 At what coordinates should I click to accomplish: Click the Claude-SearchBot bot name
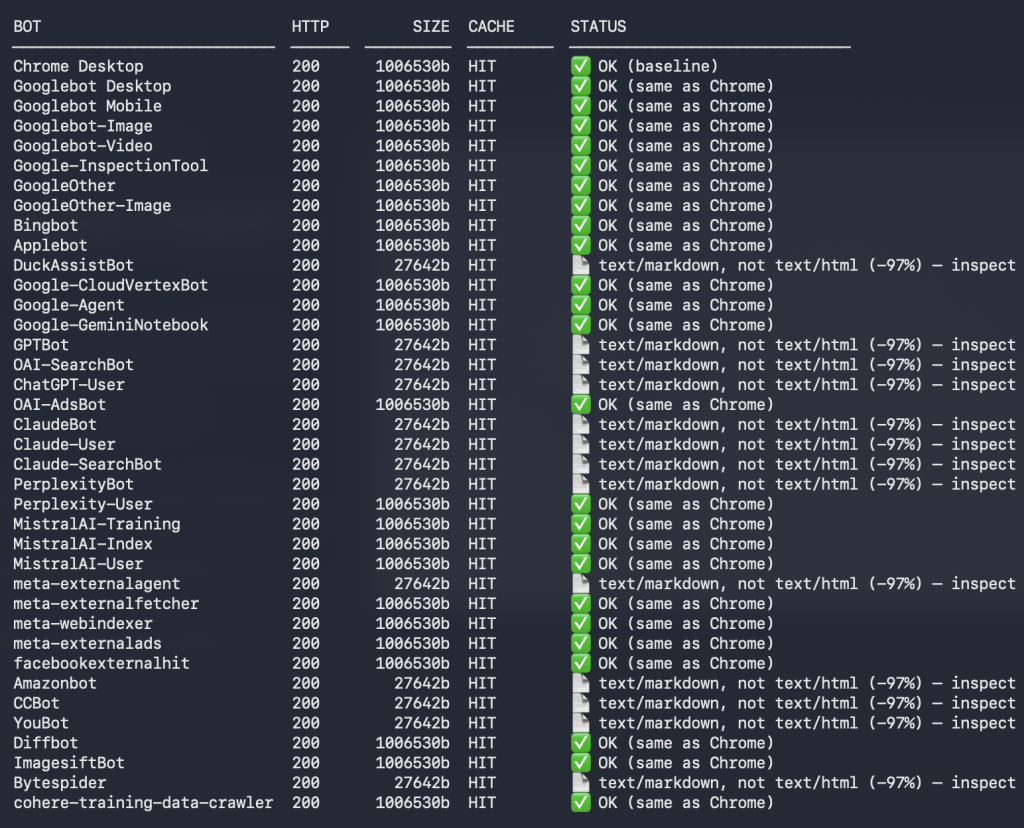tap(88, 464)
